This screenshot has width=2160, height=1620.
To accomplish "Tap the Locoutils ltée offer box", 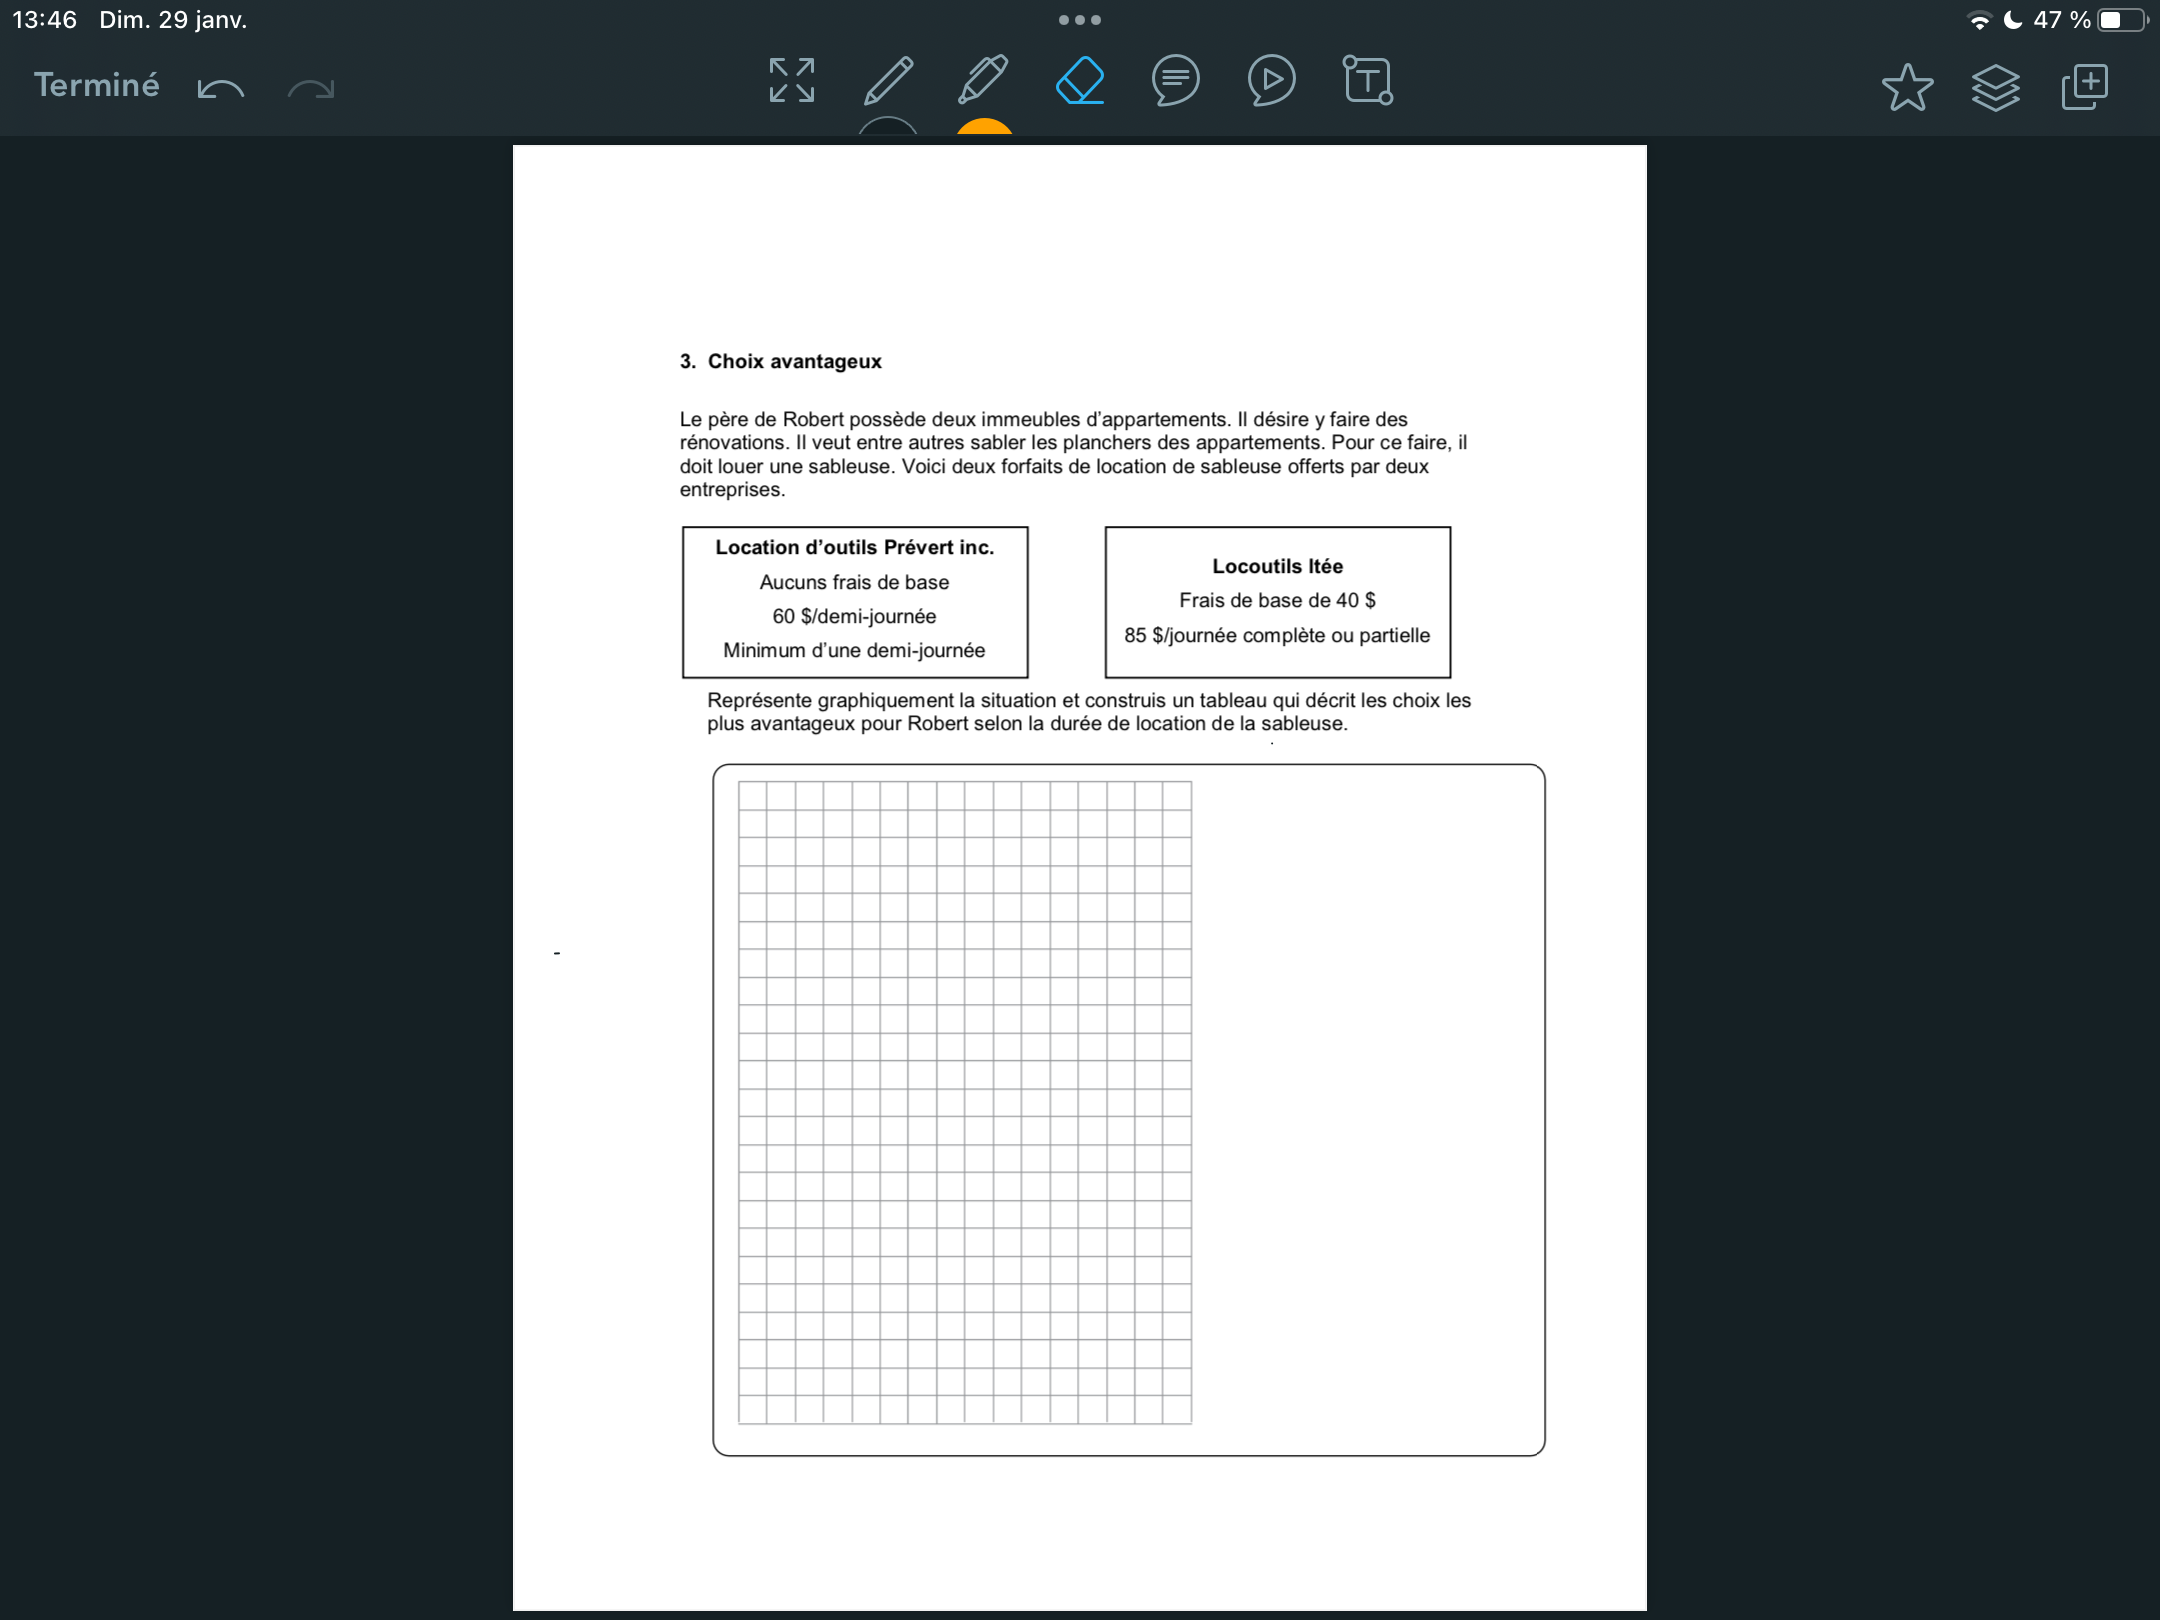I will tap(1277, 602).
